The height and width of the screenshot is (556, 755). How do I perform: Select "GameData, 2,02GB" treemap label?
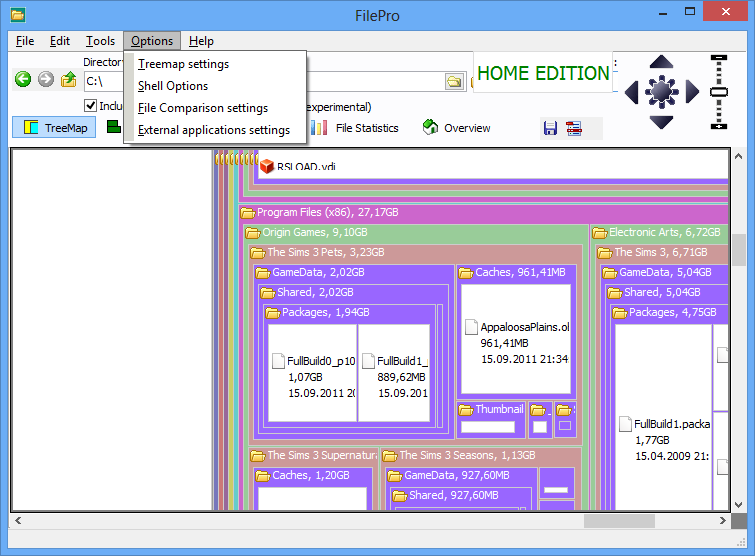click(x=318, y=272)
